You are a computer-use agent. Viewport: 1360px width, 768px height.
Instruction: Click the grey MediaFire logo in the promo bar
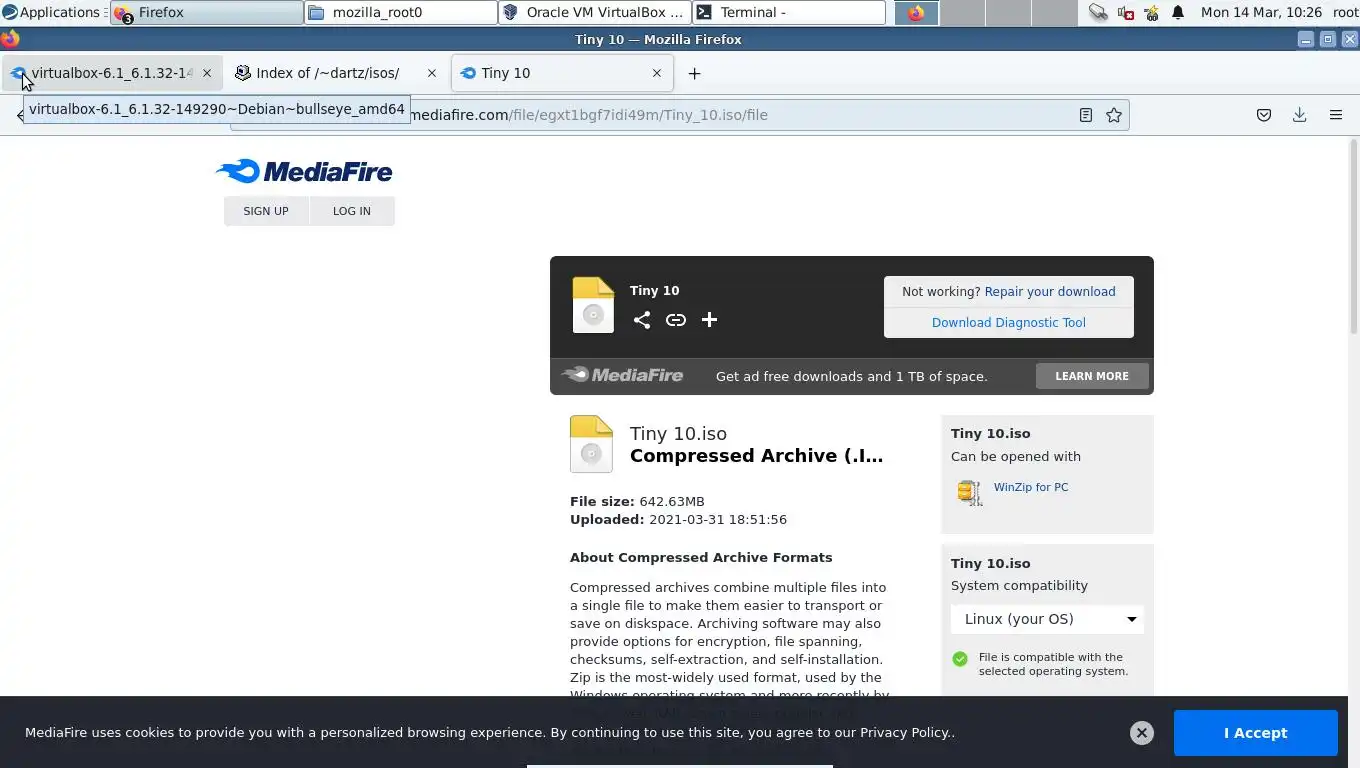[622, 375]
